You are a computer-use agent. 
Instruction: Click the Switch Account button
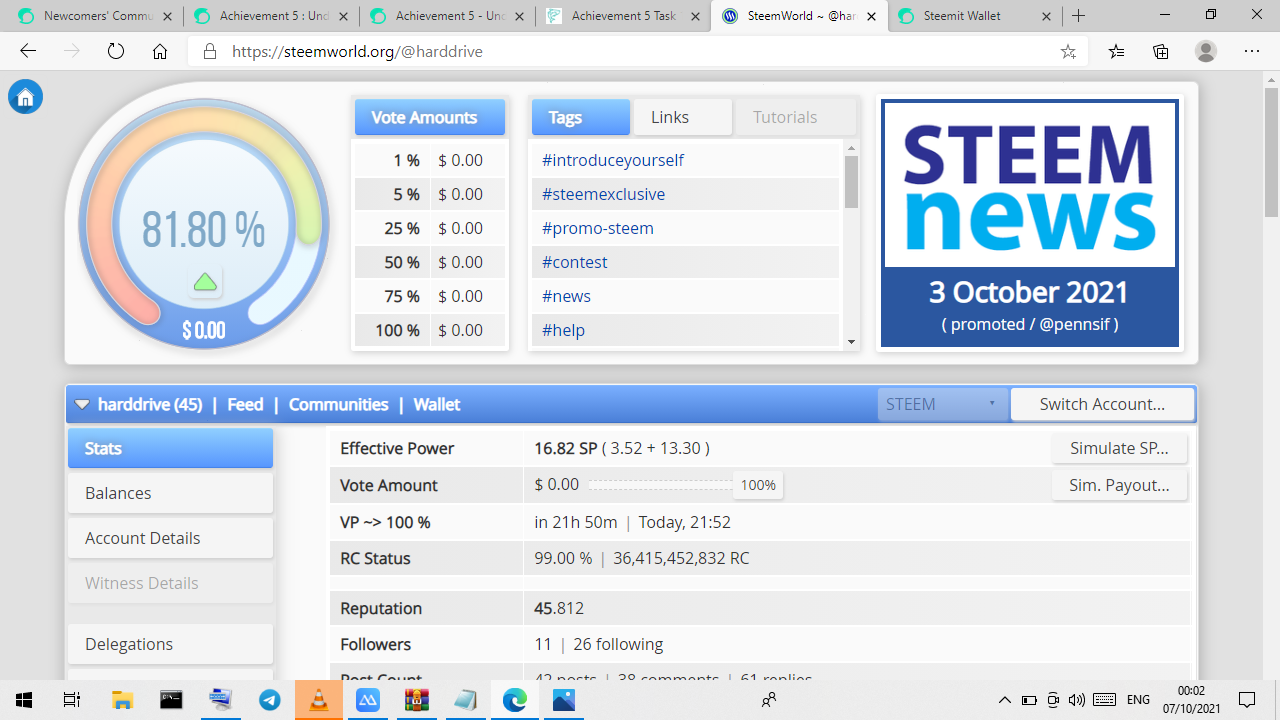[1102, 404]
